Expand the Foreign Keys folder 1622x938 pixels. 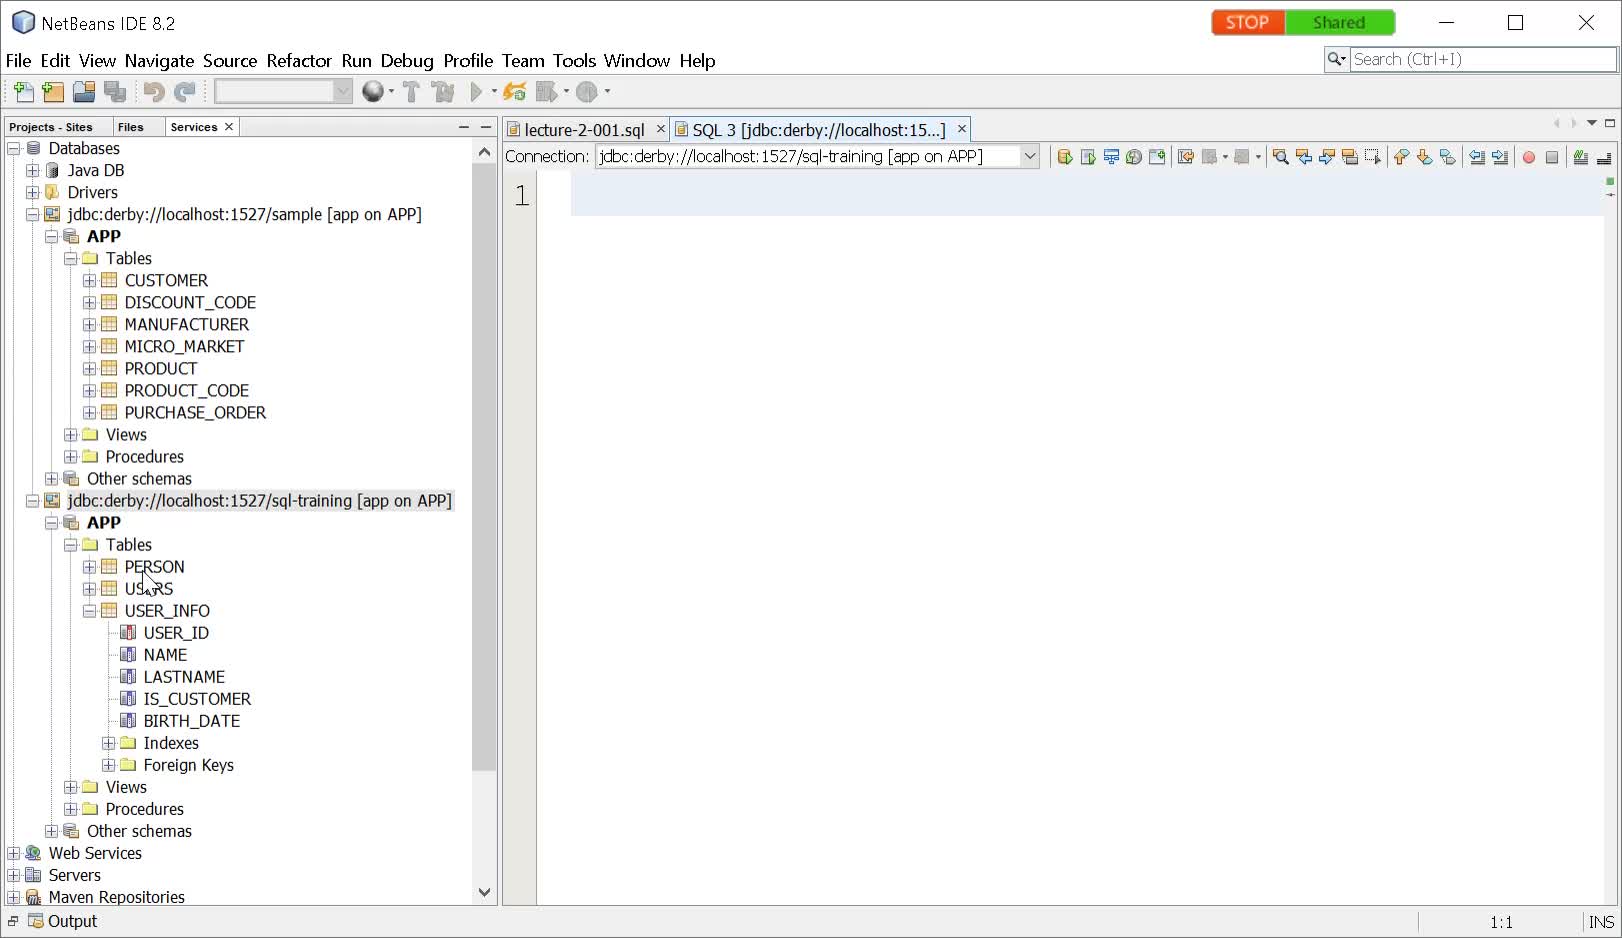(109, 765)
